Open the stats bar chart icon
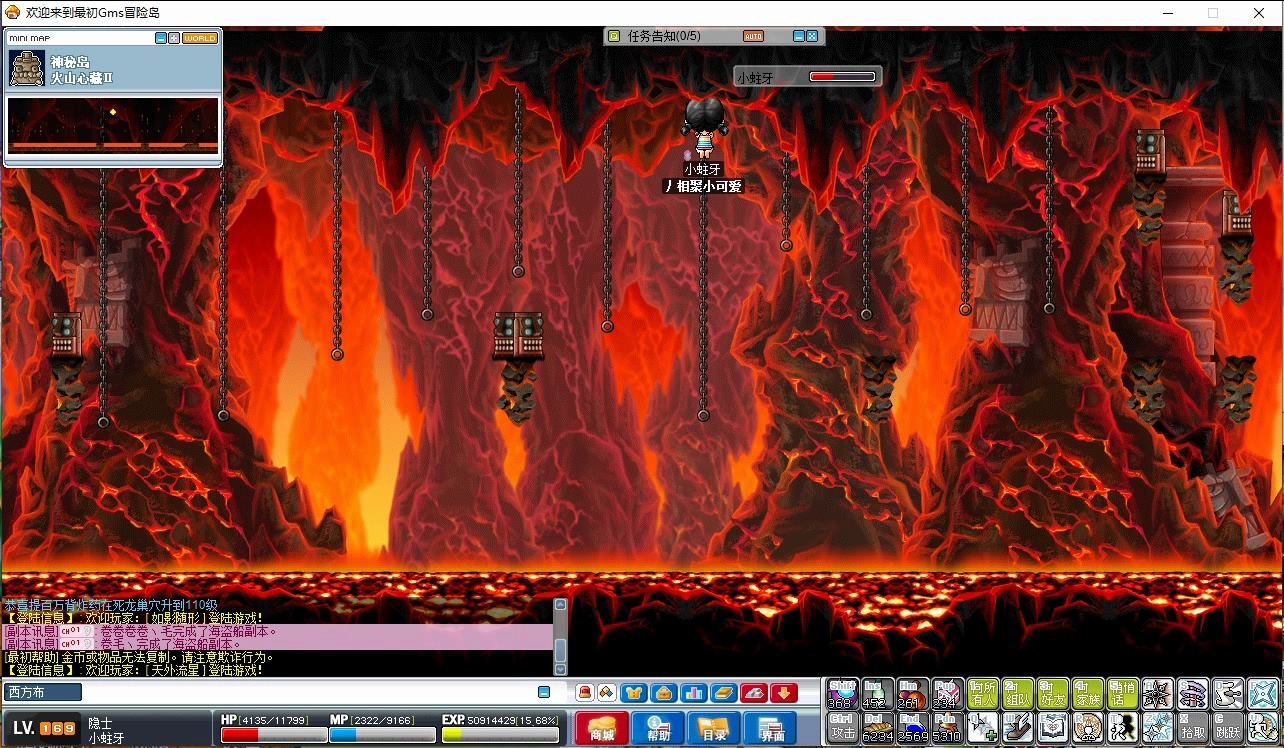Viewport: 1284px width, 748px height. (x=693, y=692)
